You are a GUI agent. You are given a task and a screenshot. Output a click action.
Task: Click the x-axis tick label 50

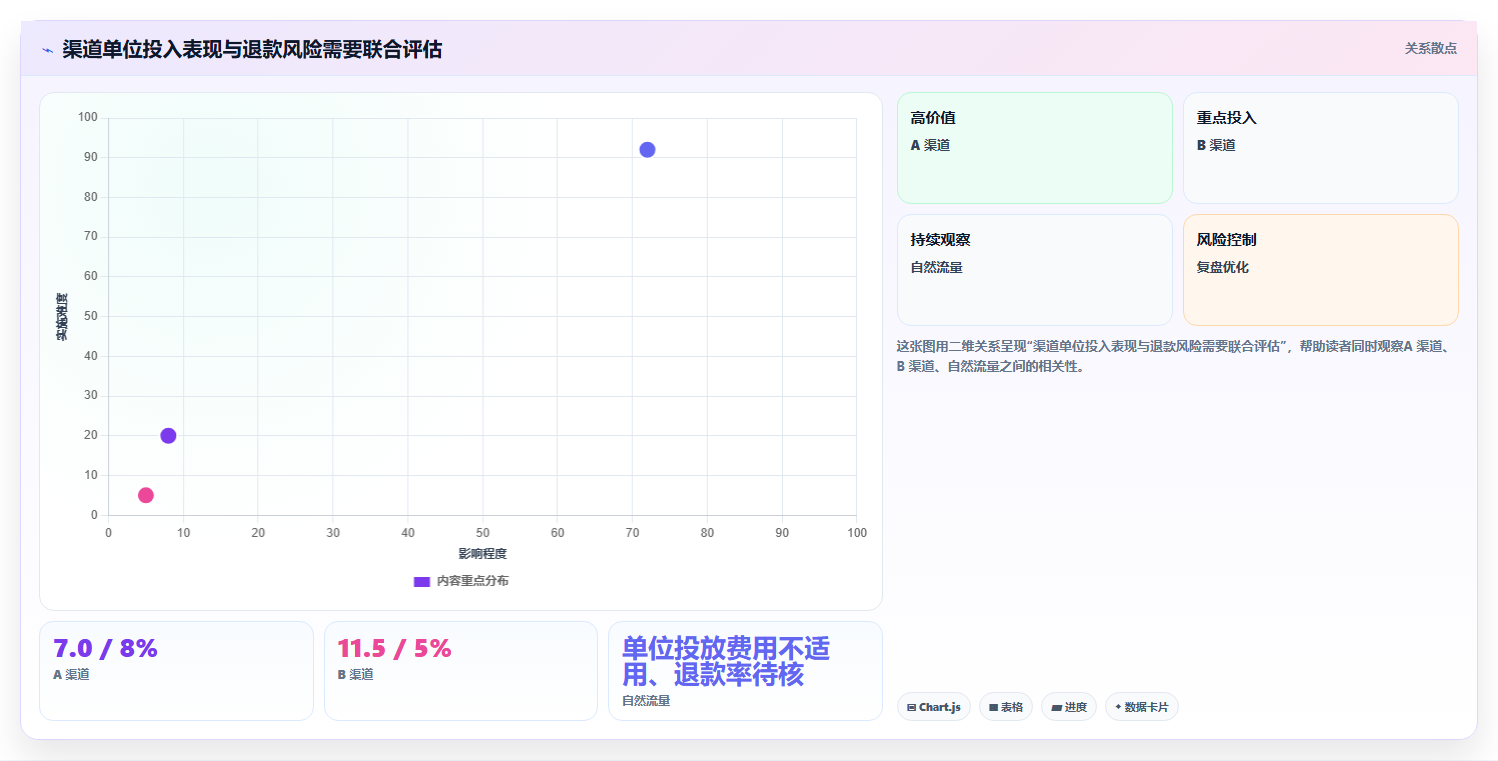pos(483,533)
